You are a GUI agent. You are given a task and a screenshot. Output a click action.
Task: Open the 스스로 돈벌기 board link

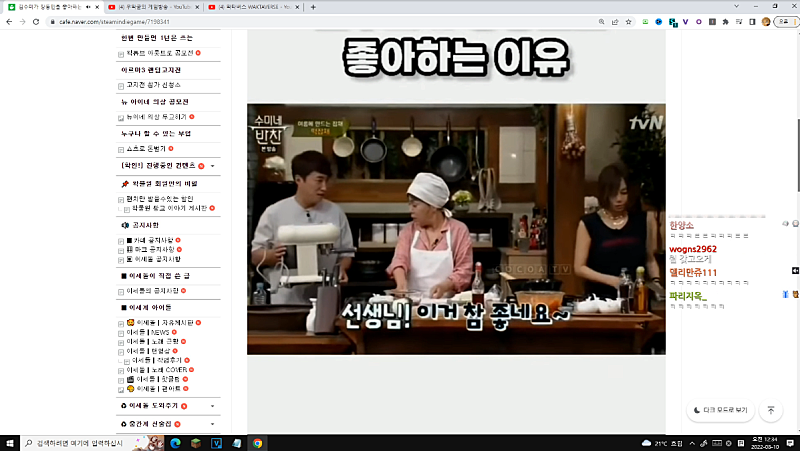click(x=146, y=149)
